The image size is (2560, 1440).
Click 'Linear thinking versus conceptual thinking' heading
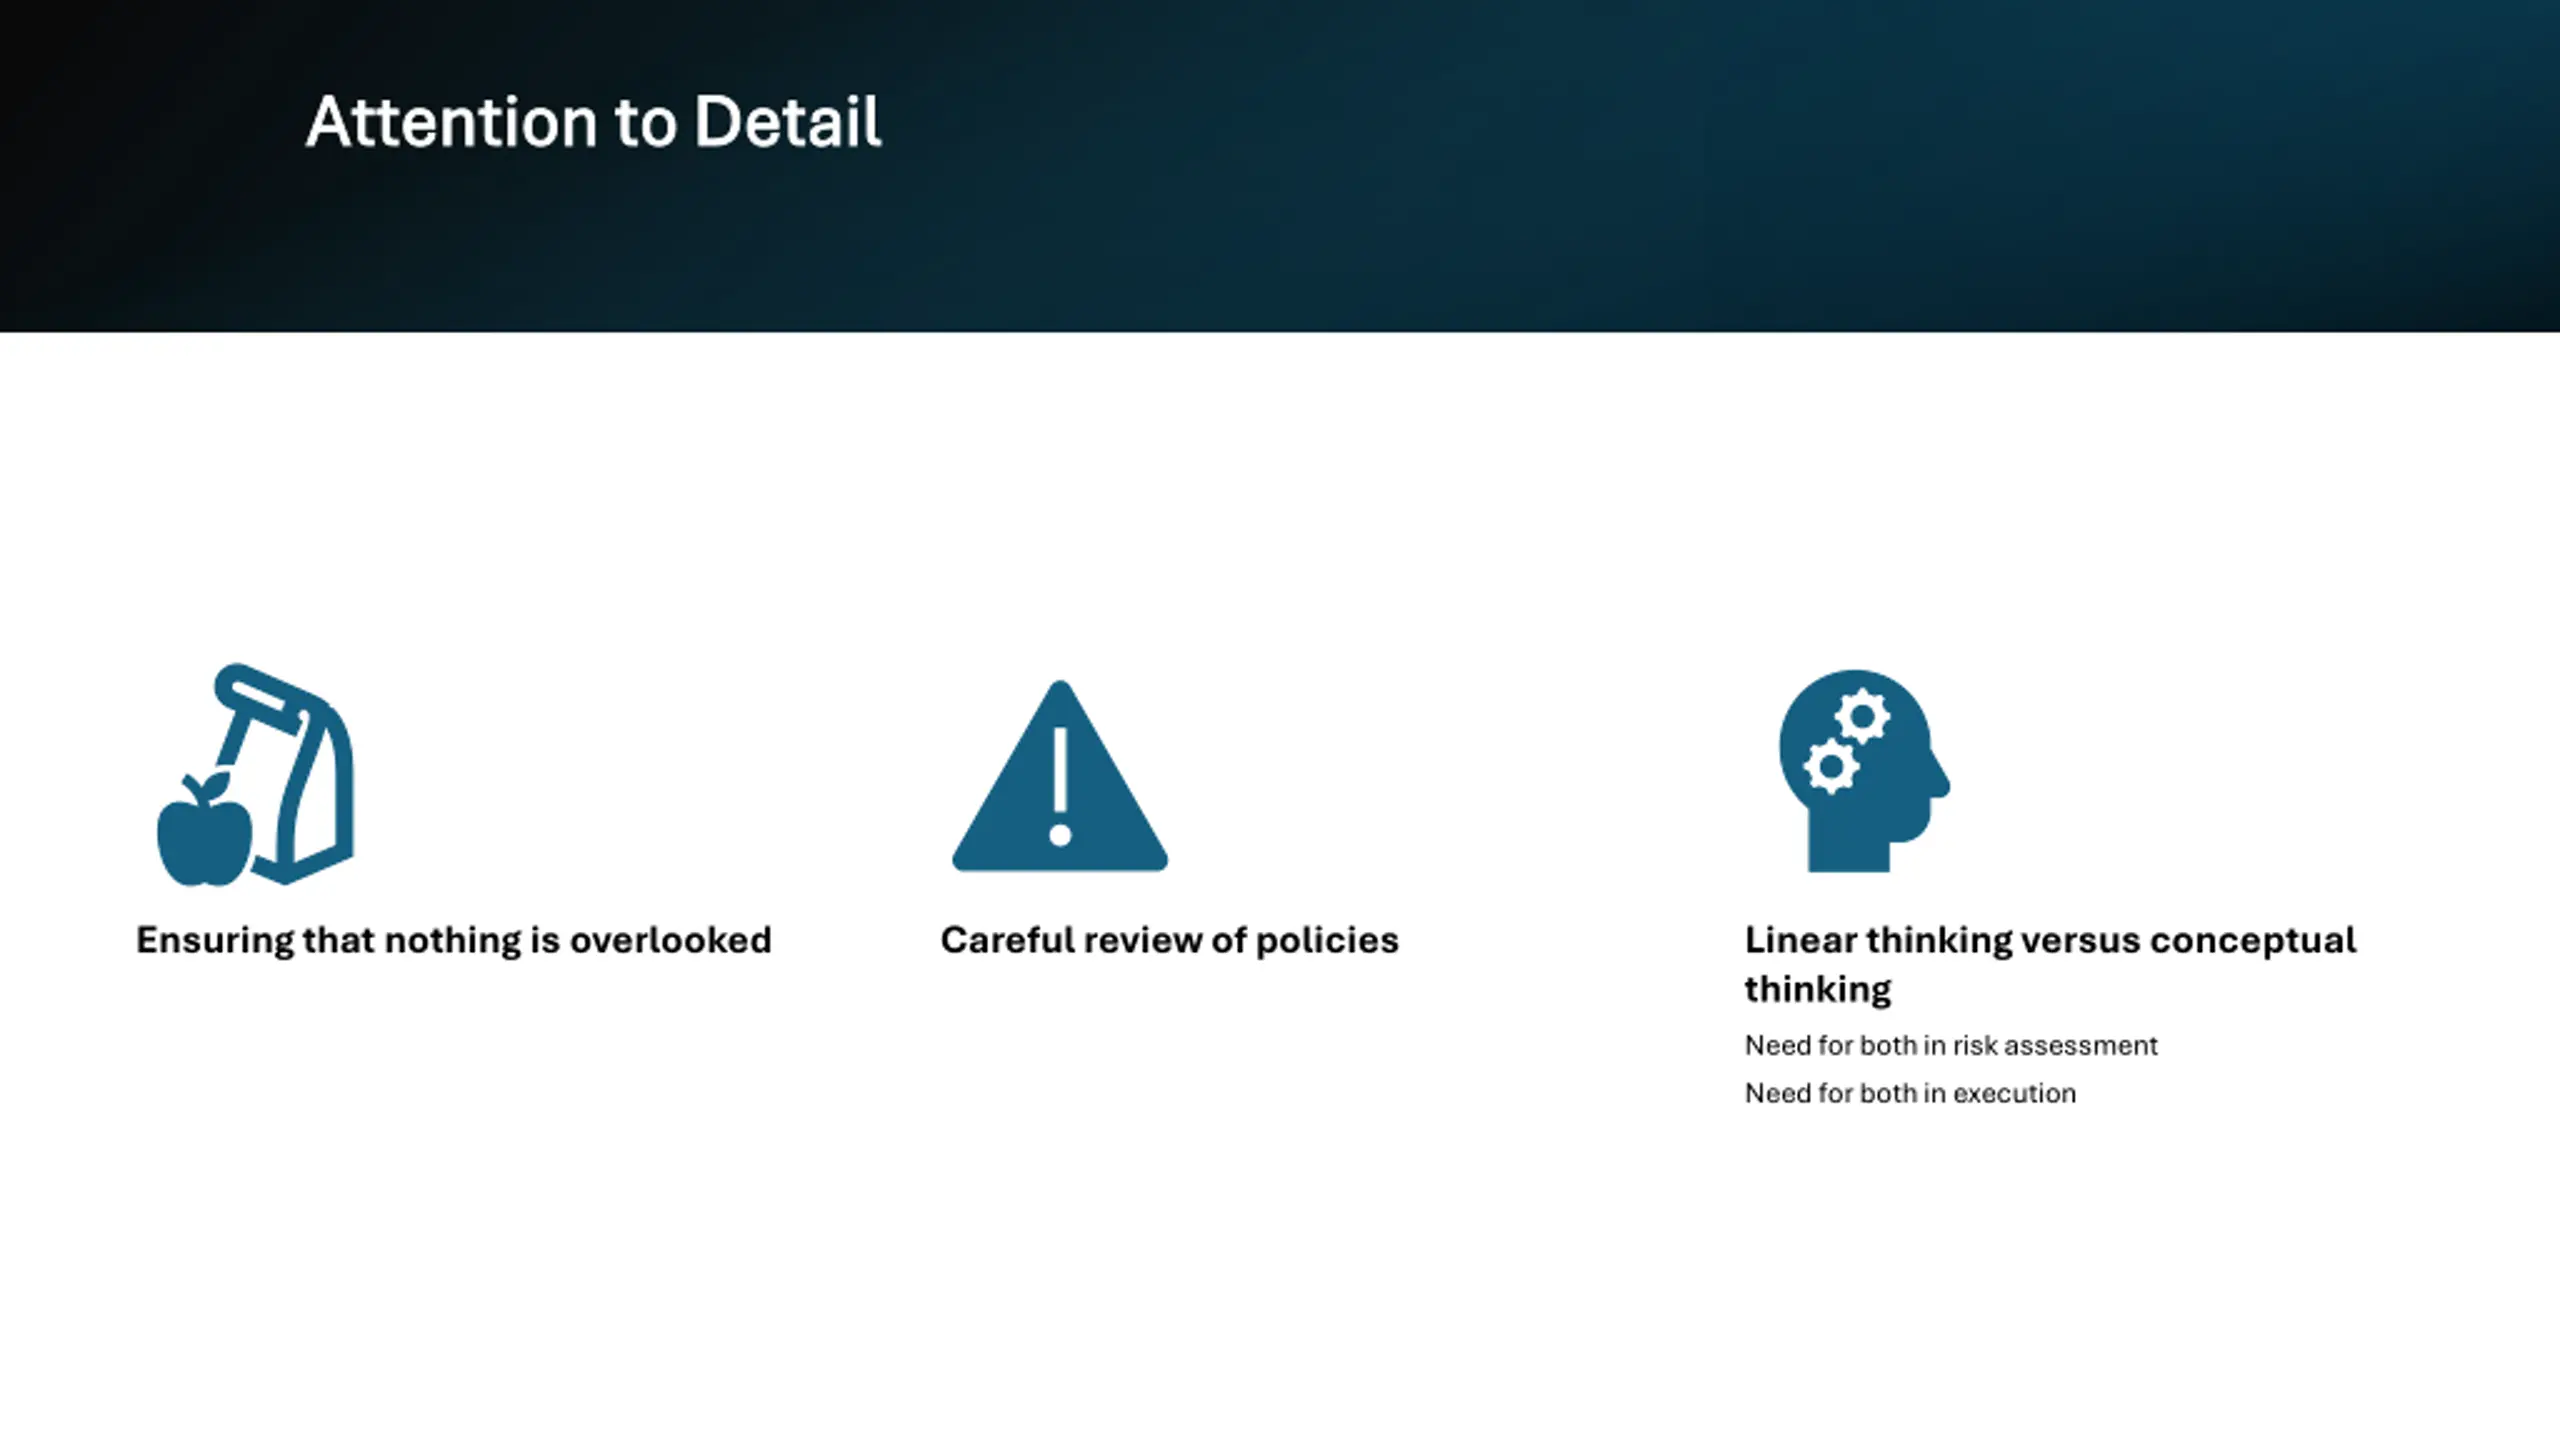click(2050, 964)
